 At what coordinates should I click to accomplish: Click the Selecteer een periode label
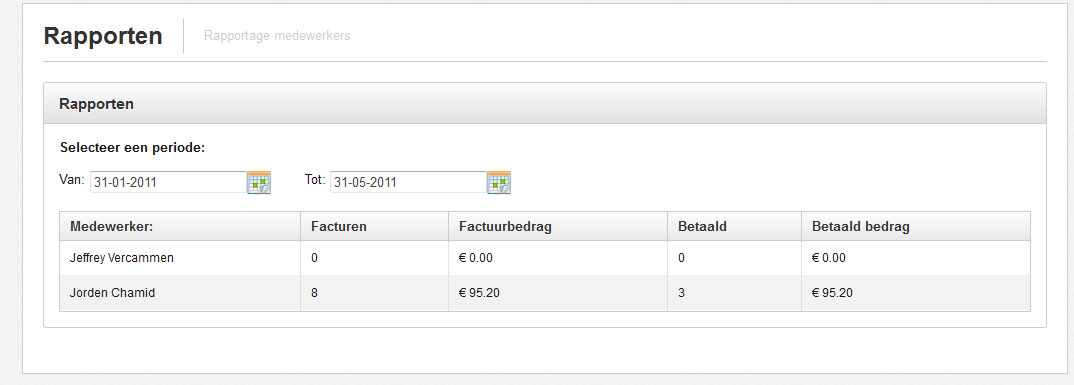(x=133, y=147)
